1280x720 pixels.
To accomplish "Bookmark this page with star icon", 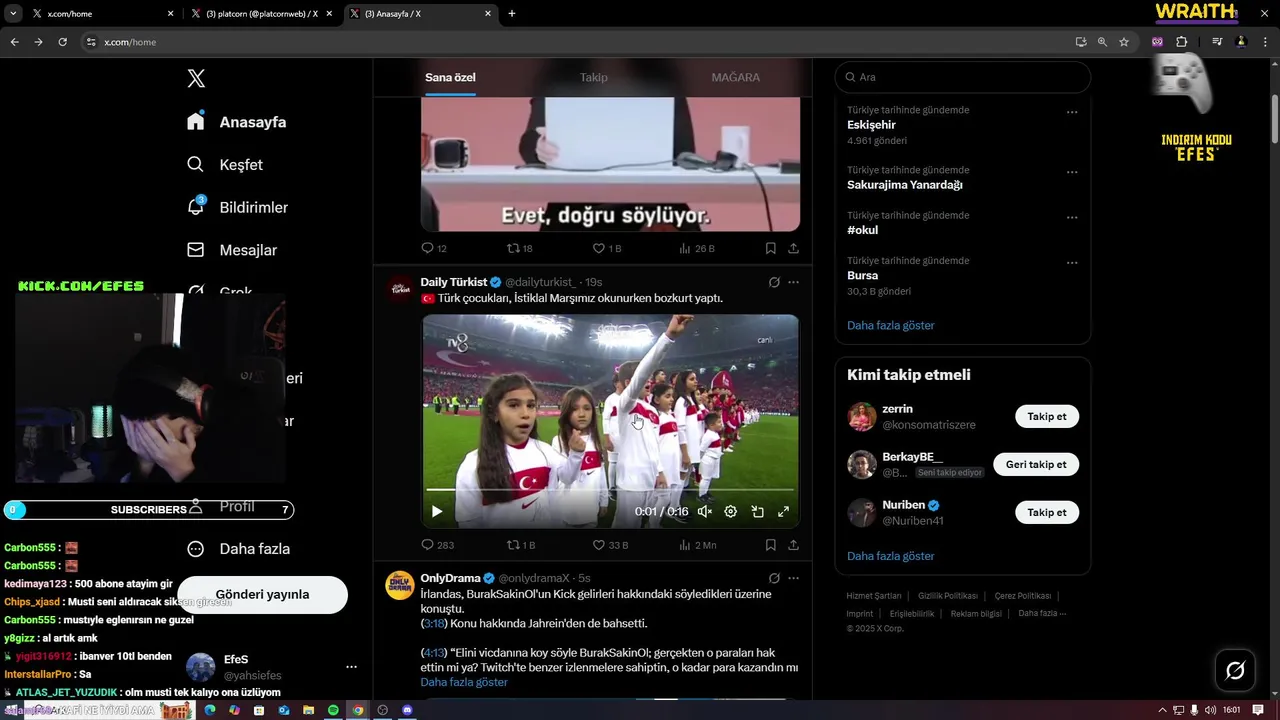I will click(x=1124, y=42).
